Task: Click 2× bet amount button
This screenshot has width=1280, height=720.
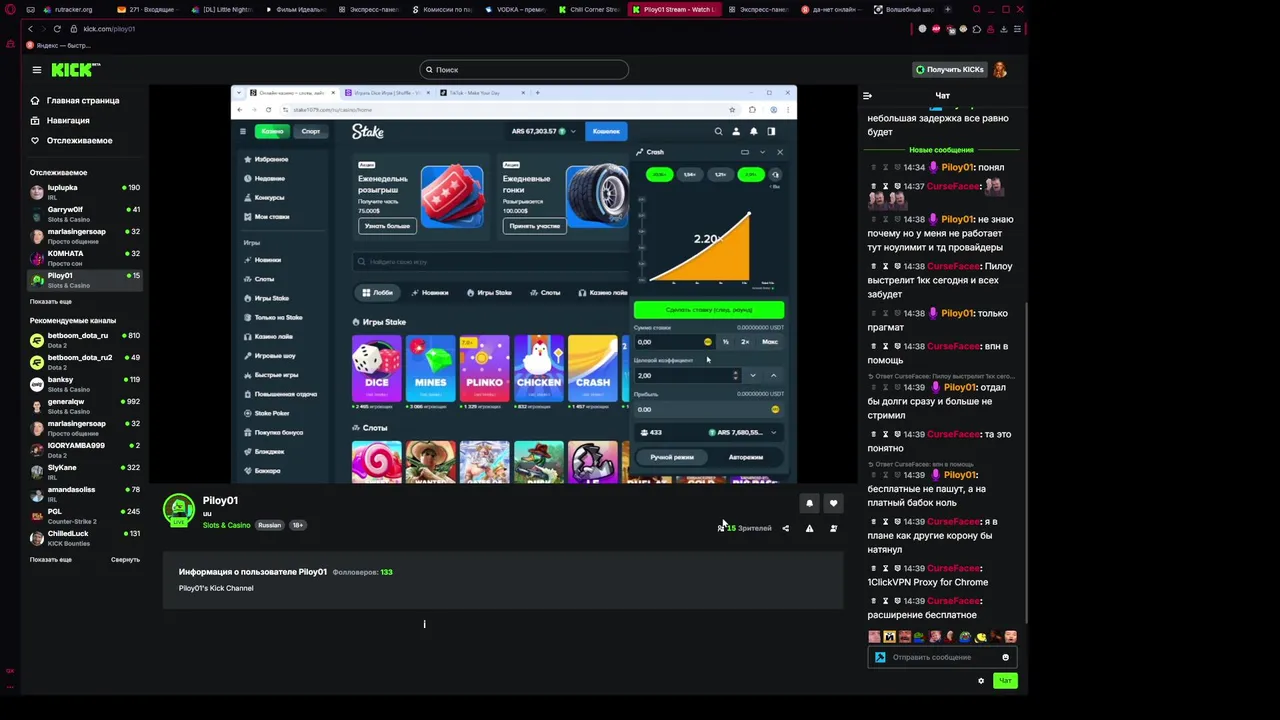Action: [x=744, y=342]
